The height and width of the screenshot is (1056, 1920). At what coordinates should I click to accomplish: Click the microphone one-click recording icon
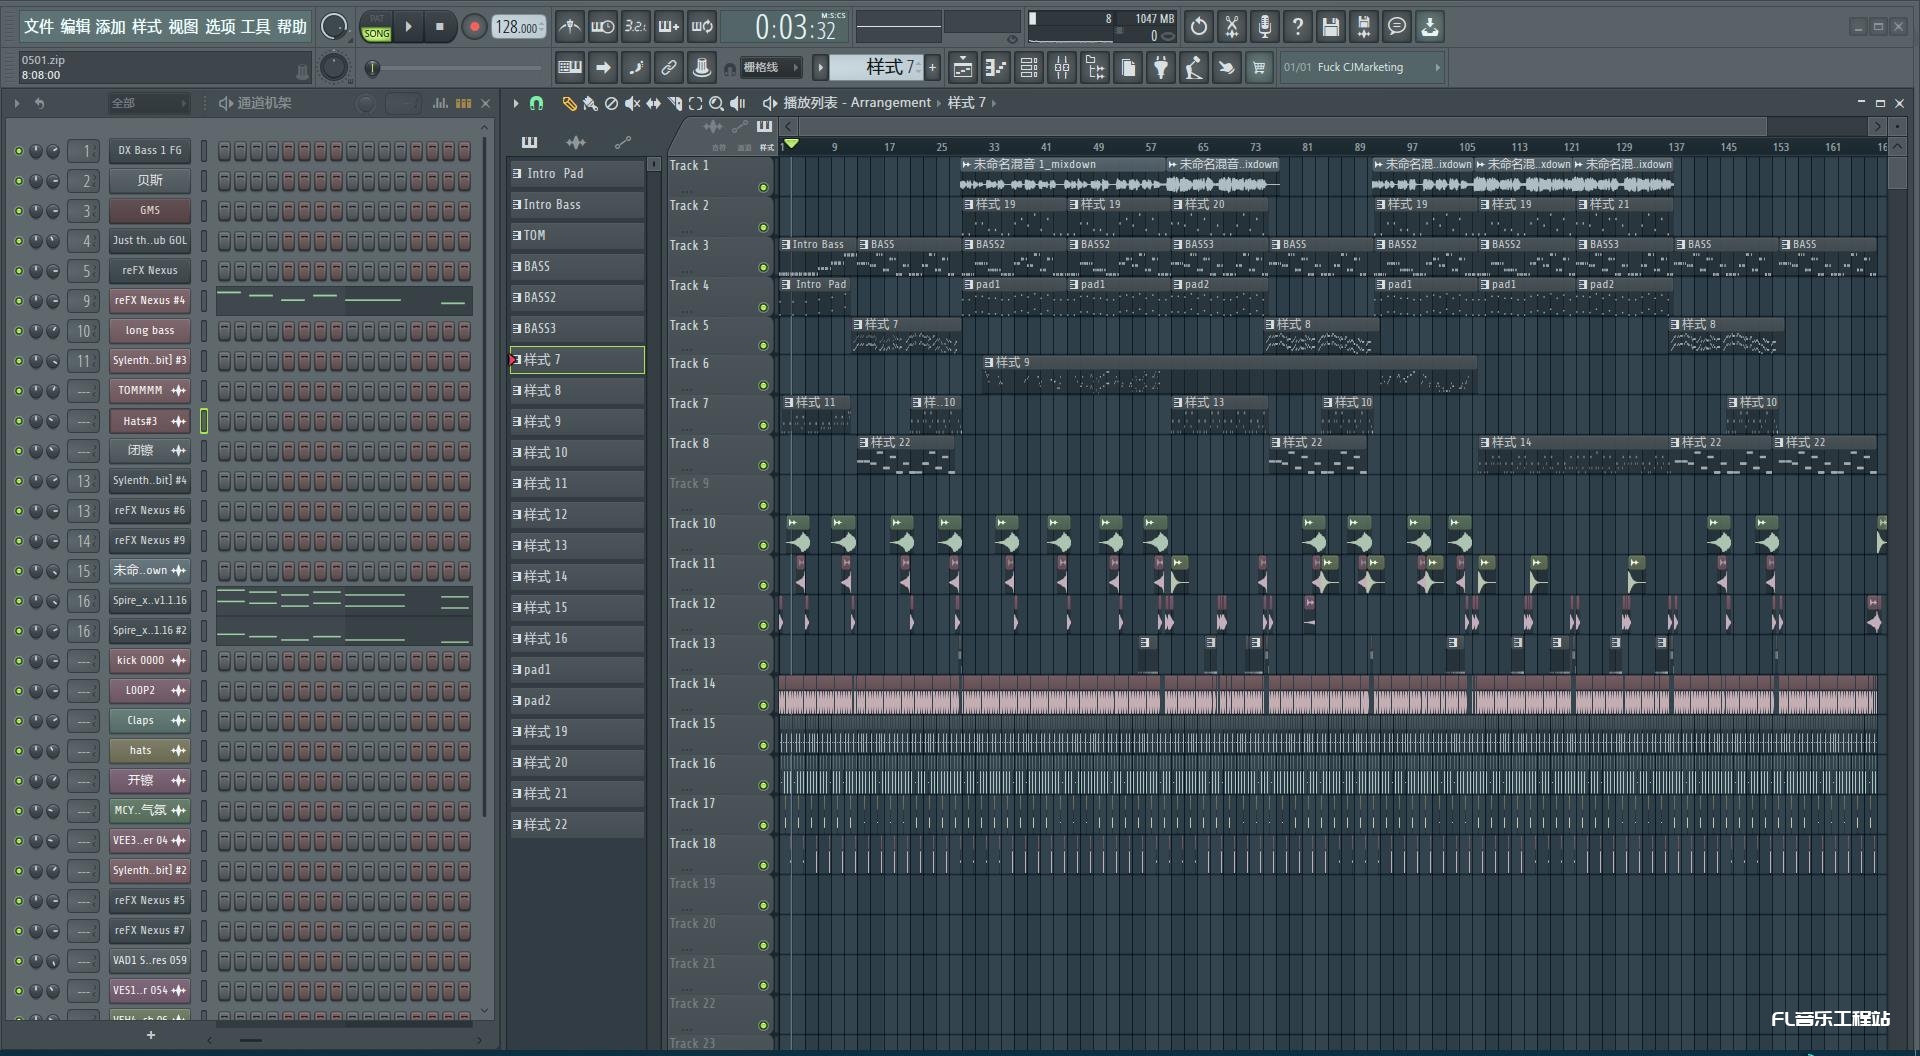[1265, 27]
